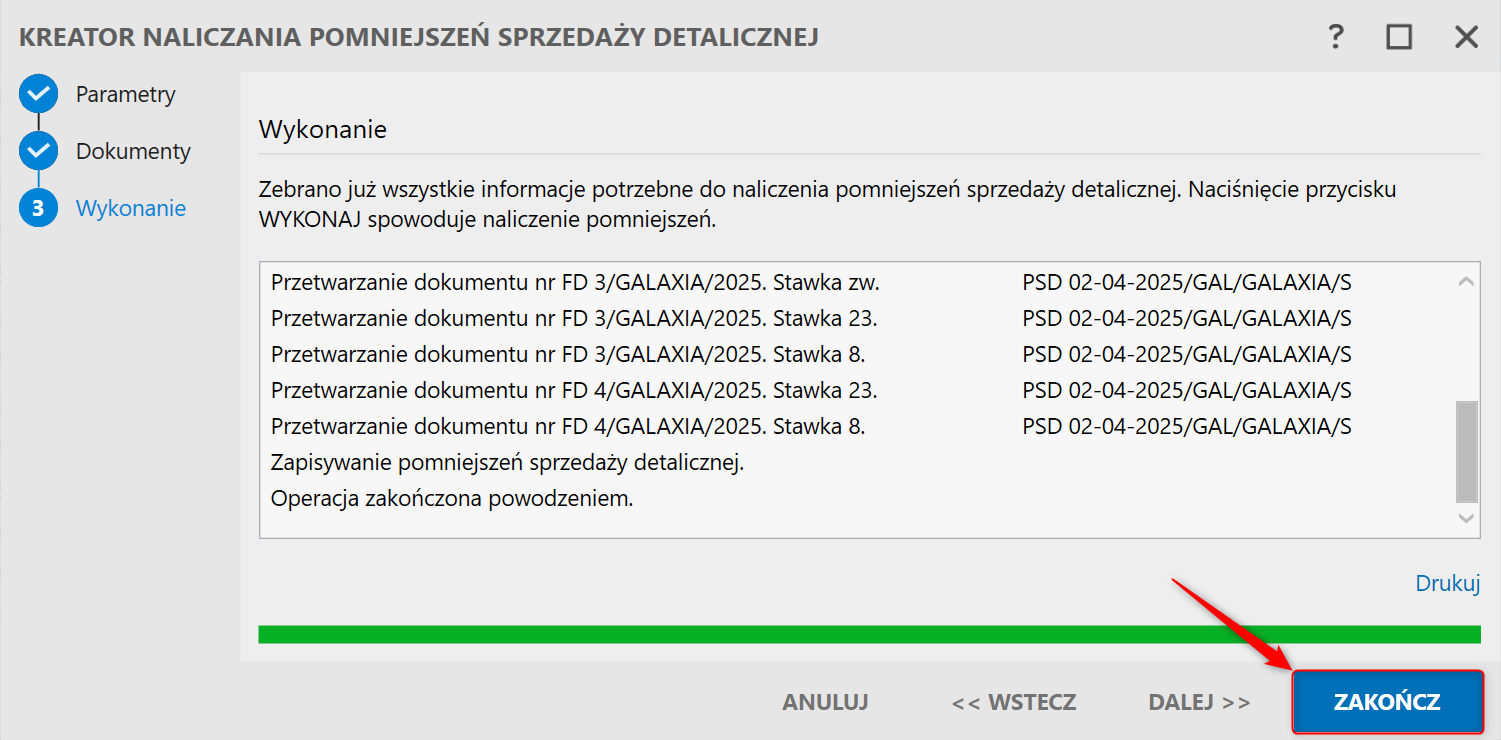Click the ZAKOŃCZ button

1387,702
